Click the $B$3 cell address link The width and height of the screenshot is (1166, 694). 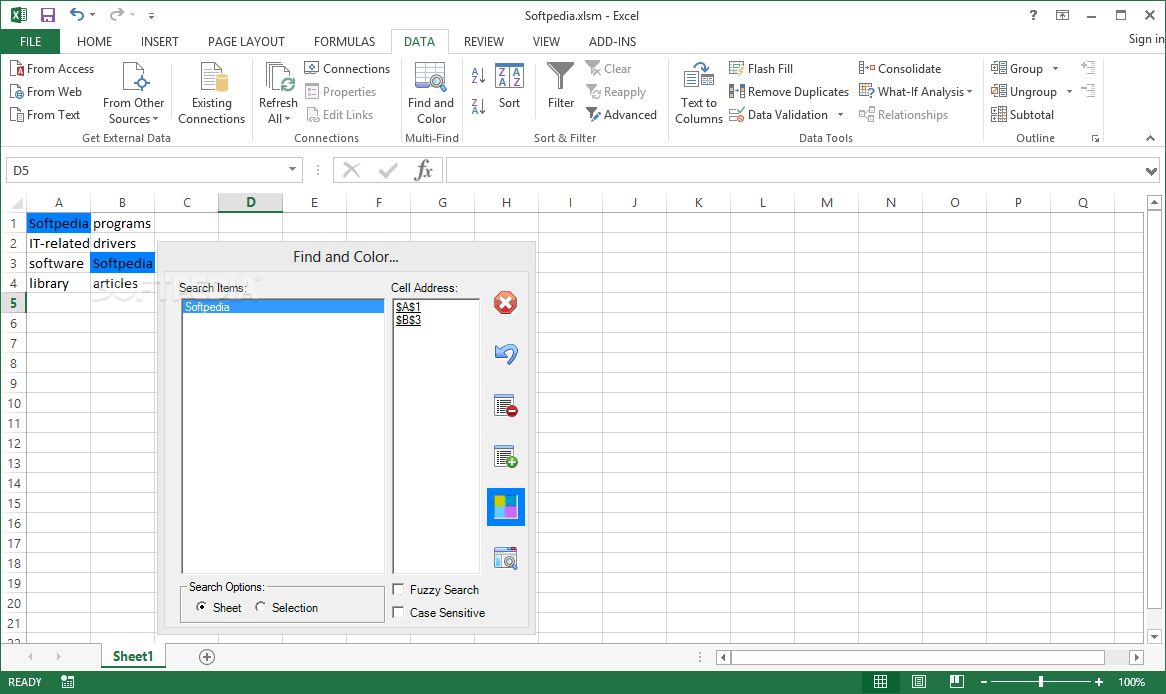pos(408,320)
